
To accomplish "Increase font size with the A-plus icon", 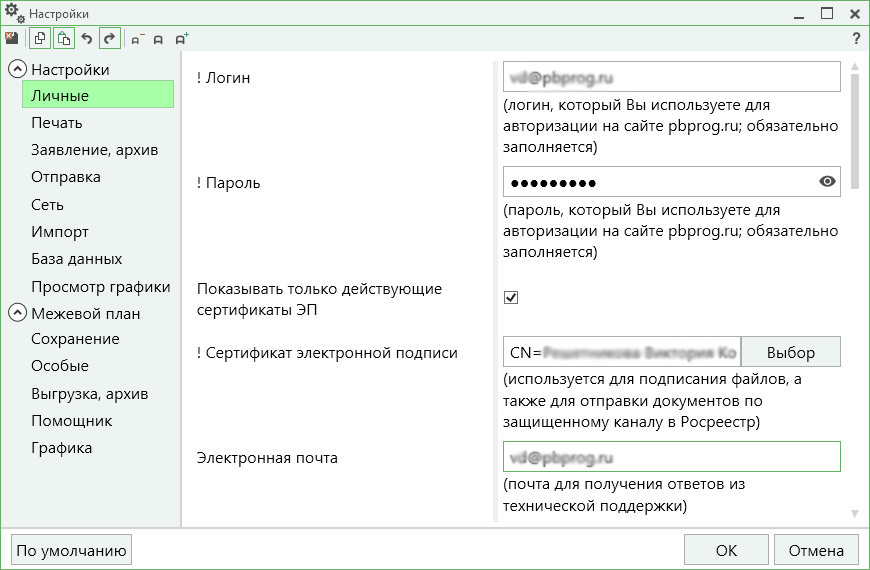I will (x=182, y=39).
